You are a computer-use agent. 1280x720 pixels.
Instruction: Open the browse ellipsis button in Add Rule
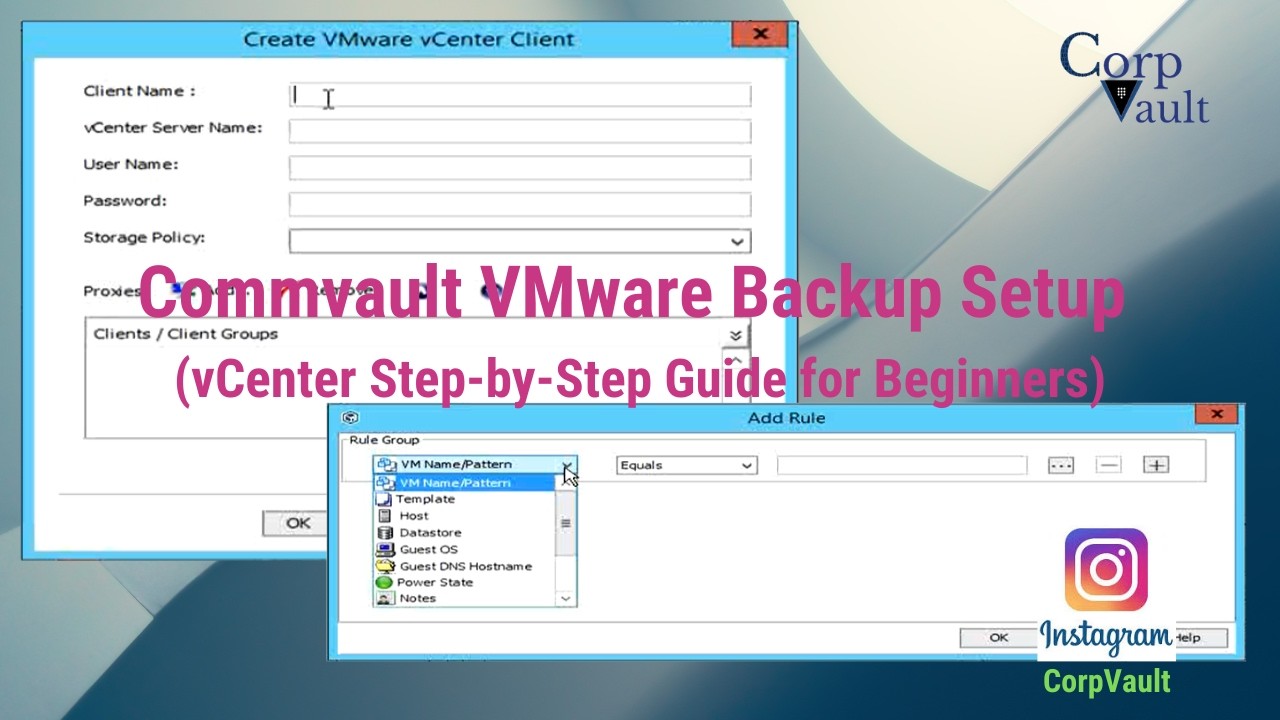[x=1060, y=465]
